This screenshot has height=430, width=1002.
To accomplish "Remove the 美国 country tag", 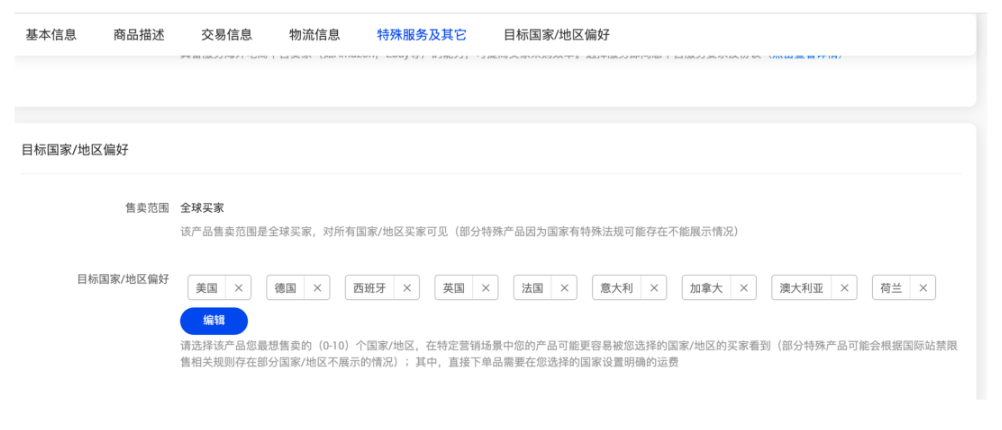I will point(238,288).
